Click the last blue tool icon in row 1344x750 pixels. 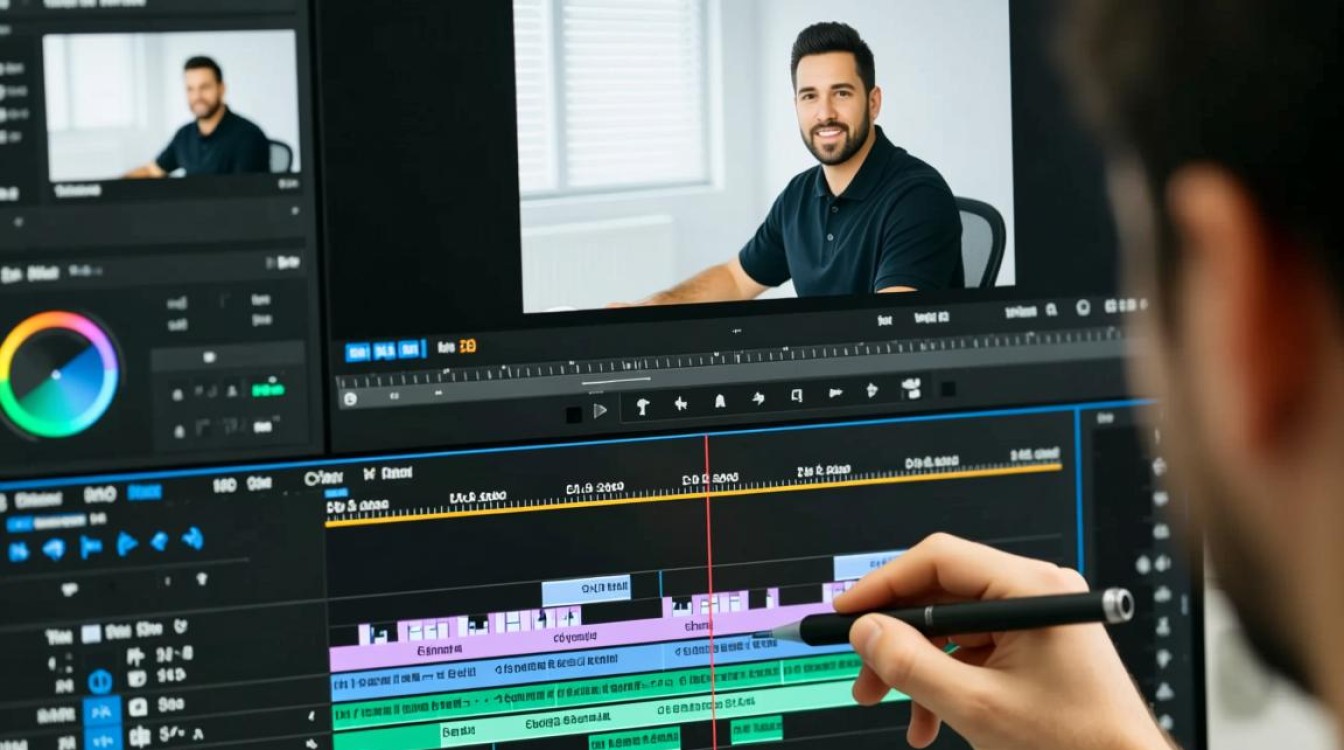tap(192, 539)
